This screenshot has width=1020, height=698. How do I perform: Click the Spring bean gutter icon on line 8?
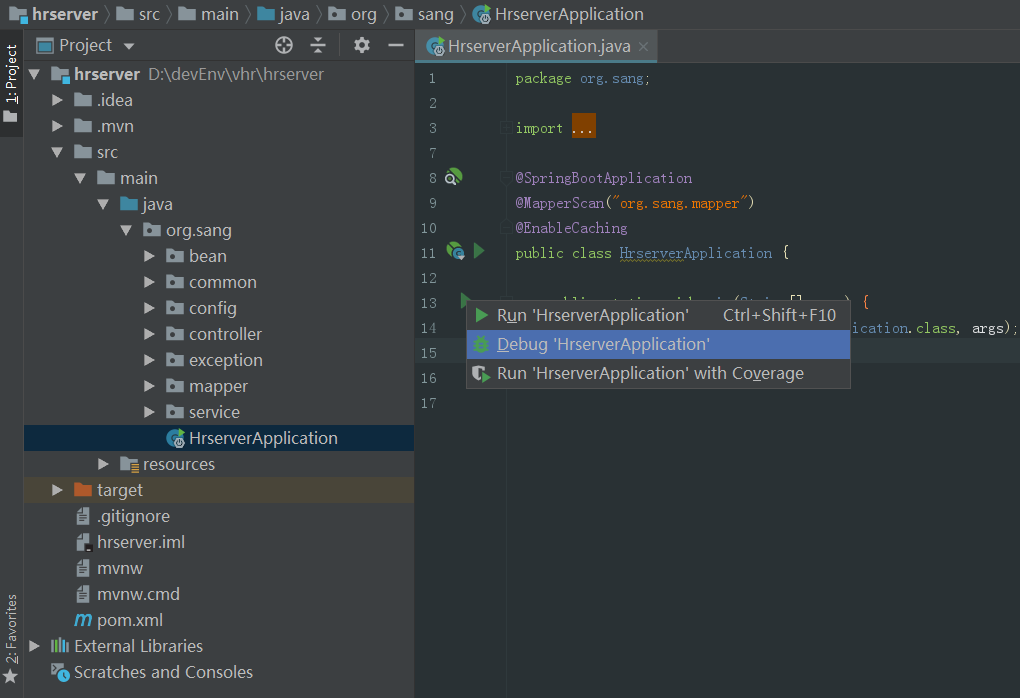click(x=454, y=177)
